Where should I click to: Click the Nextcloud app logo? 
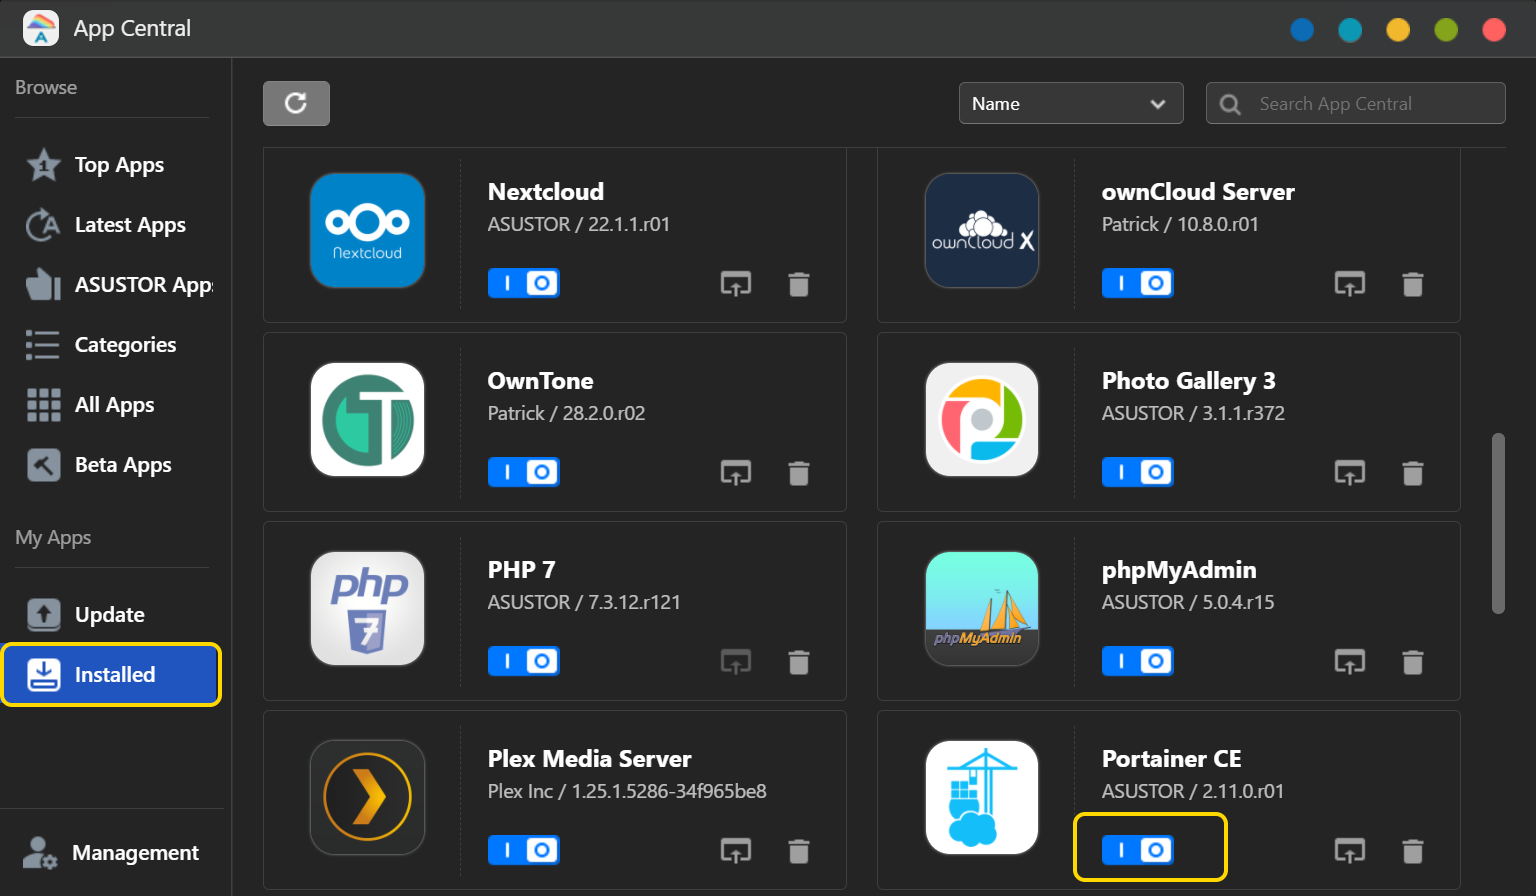click(x=368, y=230)
